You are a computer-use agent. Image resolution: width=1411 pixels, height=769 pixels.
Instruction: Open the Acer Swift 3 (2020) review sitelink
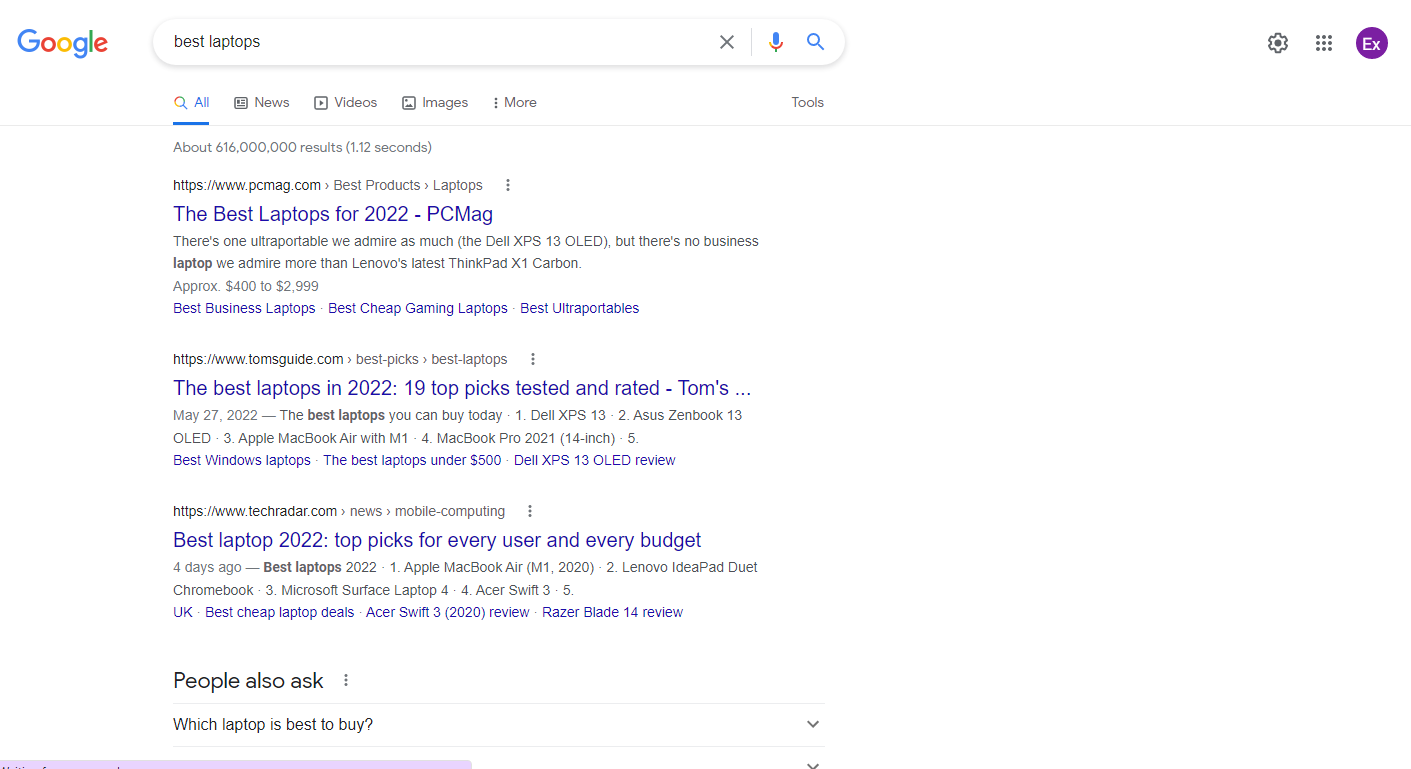point(448,612)
